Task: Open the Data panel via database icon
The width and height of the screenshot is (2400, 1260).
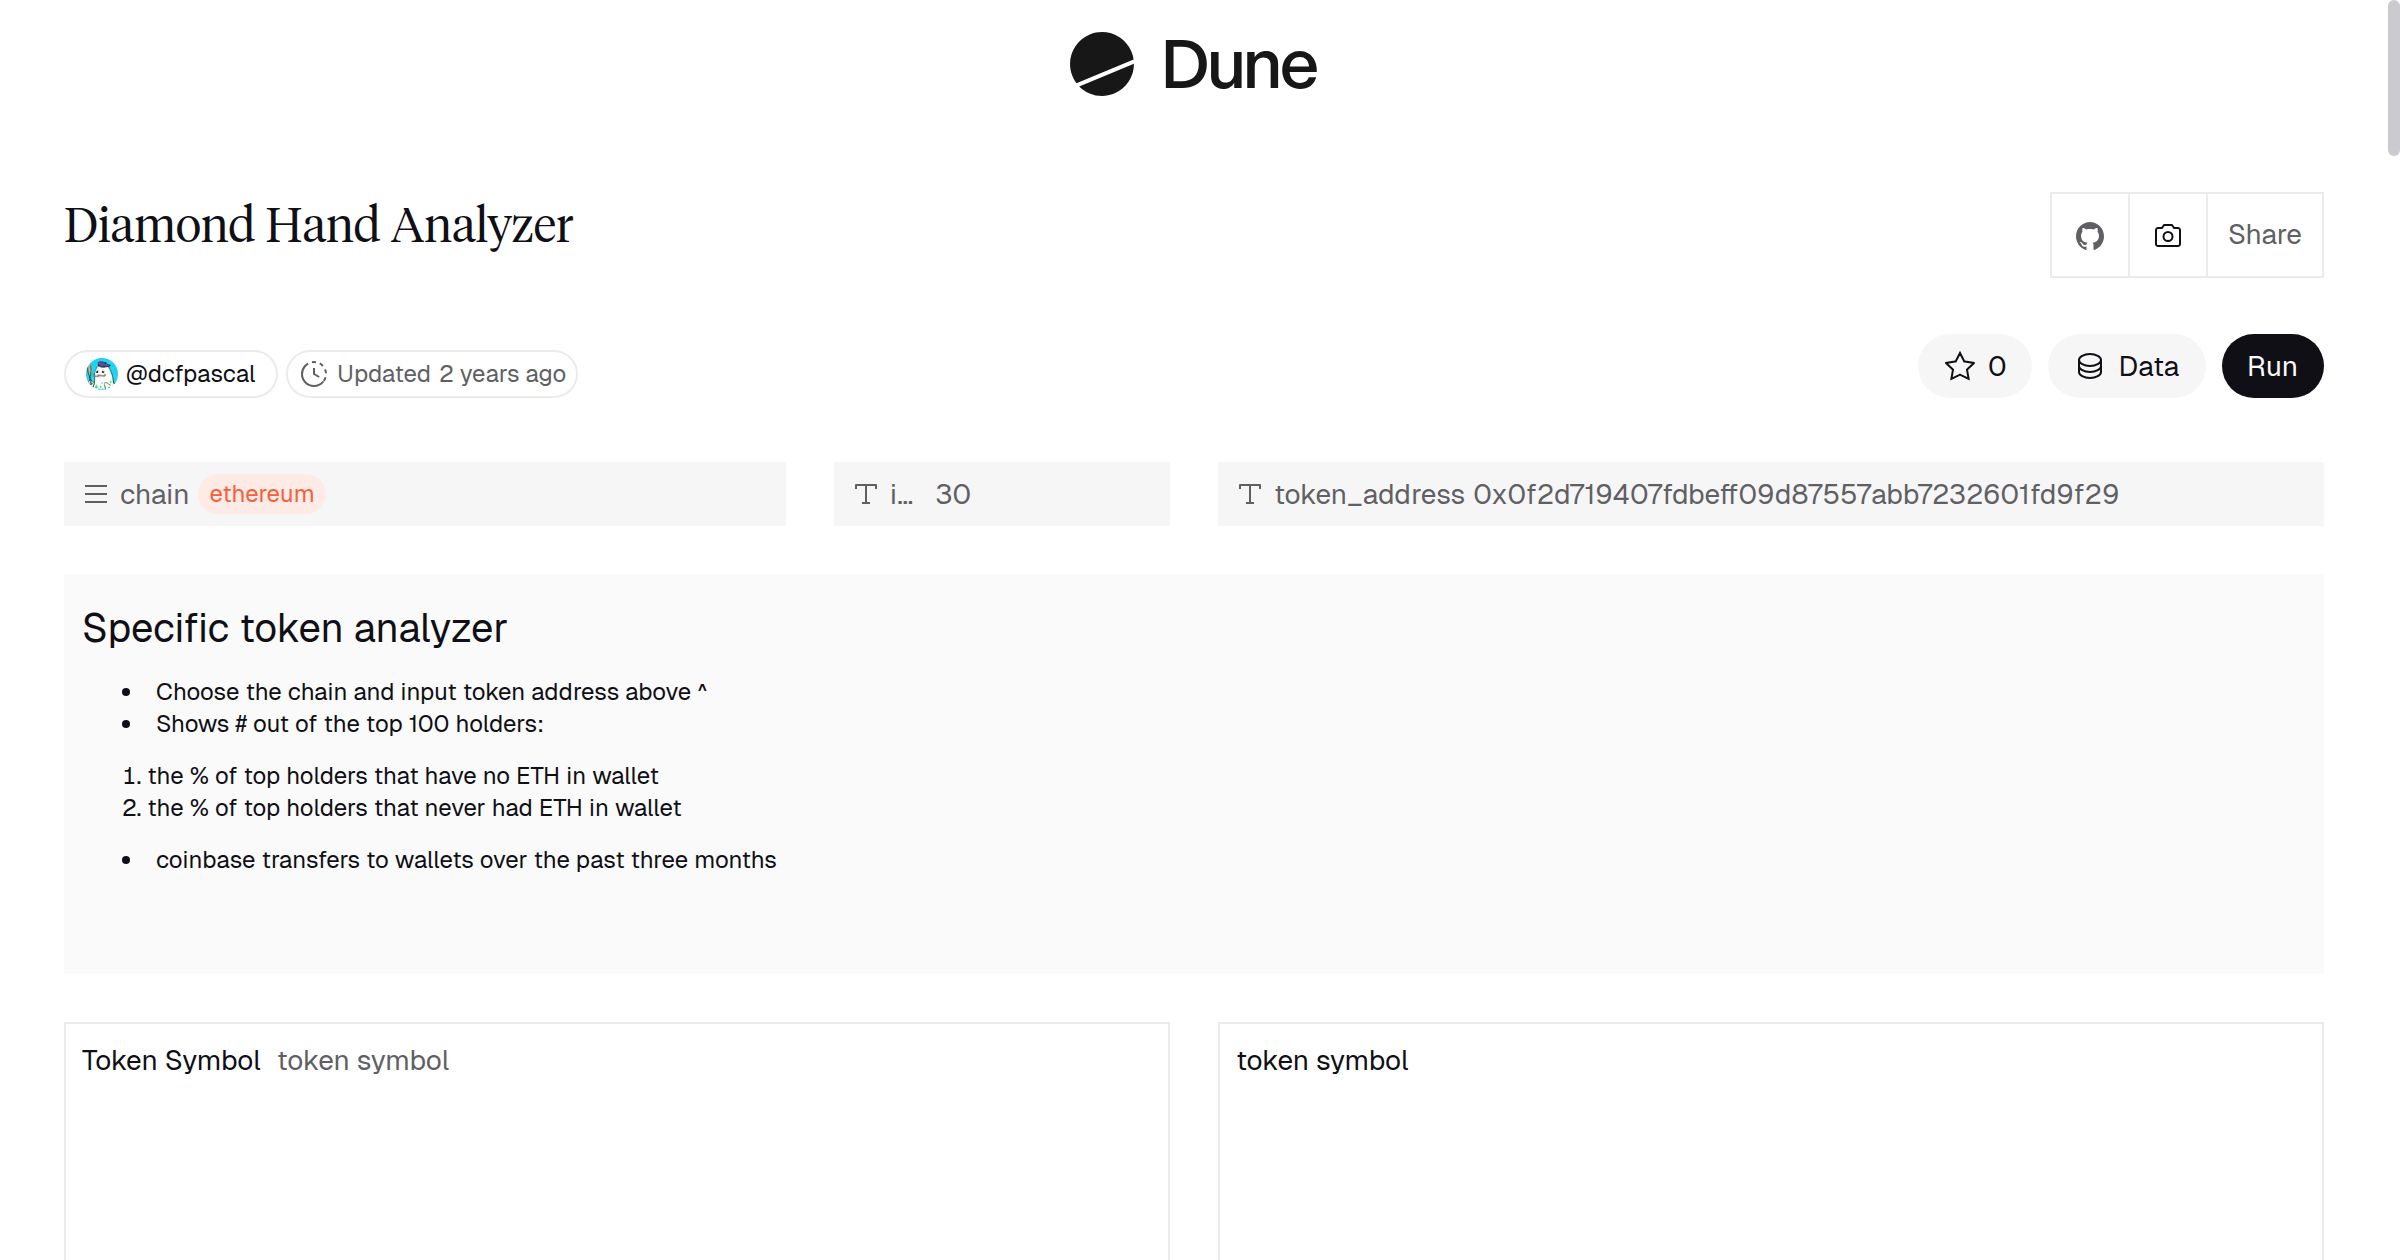Action: click(2089, 366)
